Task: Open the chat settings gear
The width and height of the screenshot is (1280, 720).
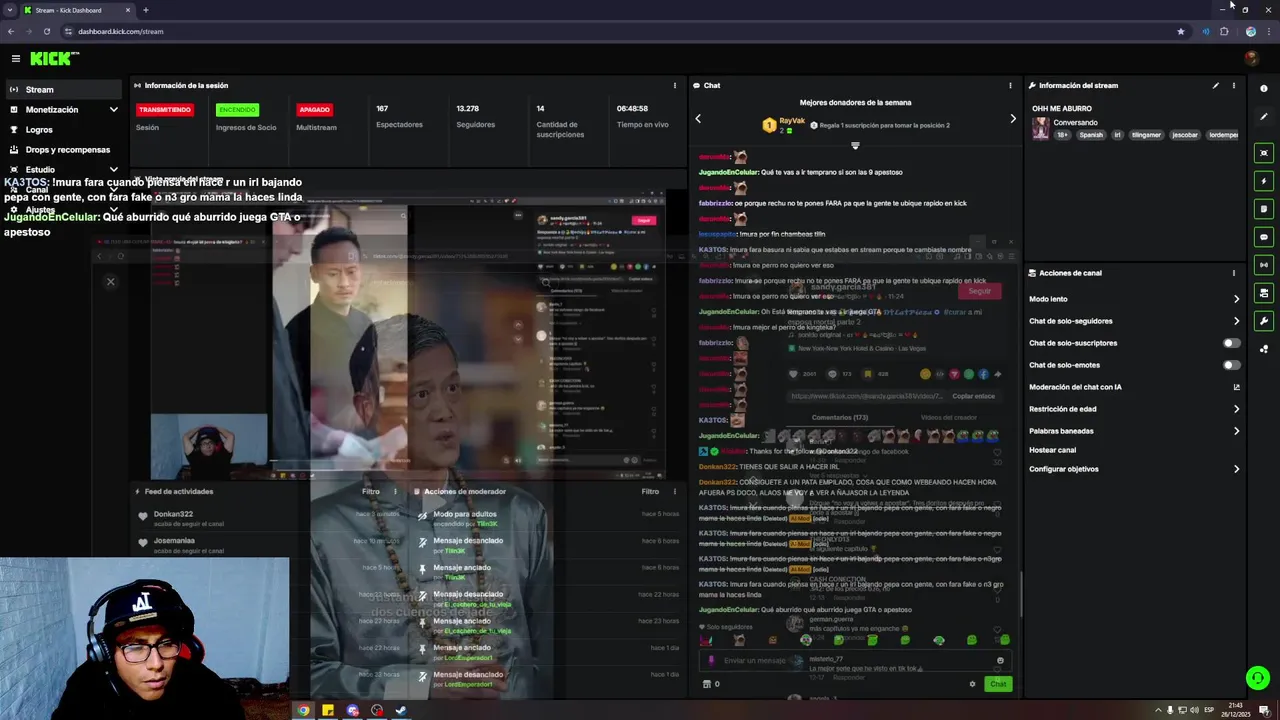Action: (x=972, y=684)
